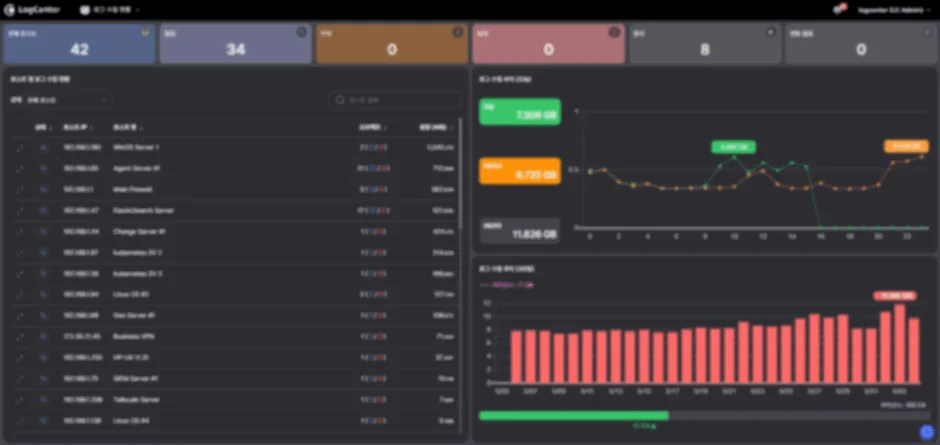Image resolution: width=940 pixels, height=445 pixels.
Task: Open the status filter dropdown above the host table
Action: tap(67, 100)
